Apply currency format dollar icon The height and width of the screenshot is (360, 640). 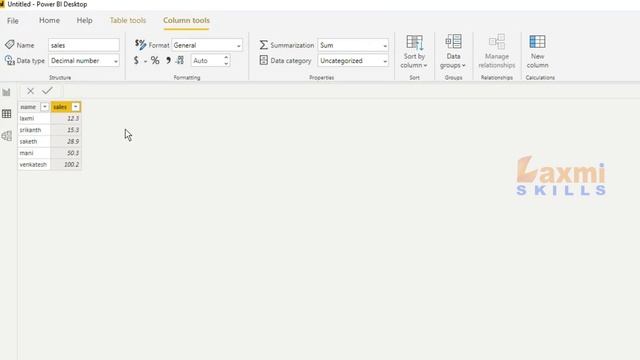pos(136,60)
